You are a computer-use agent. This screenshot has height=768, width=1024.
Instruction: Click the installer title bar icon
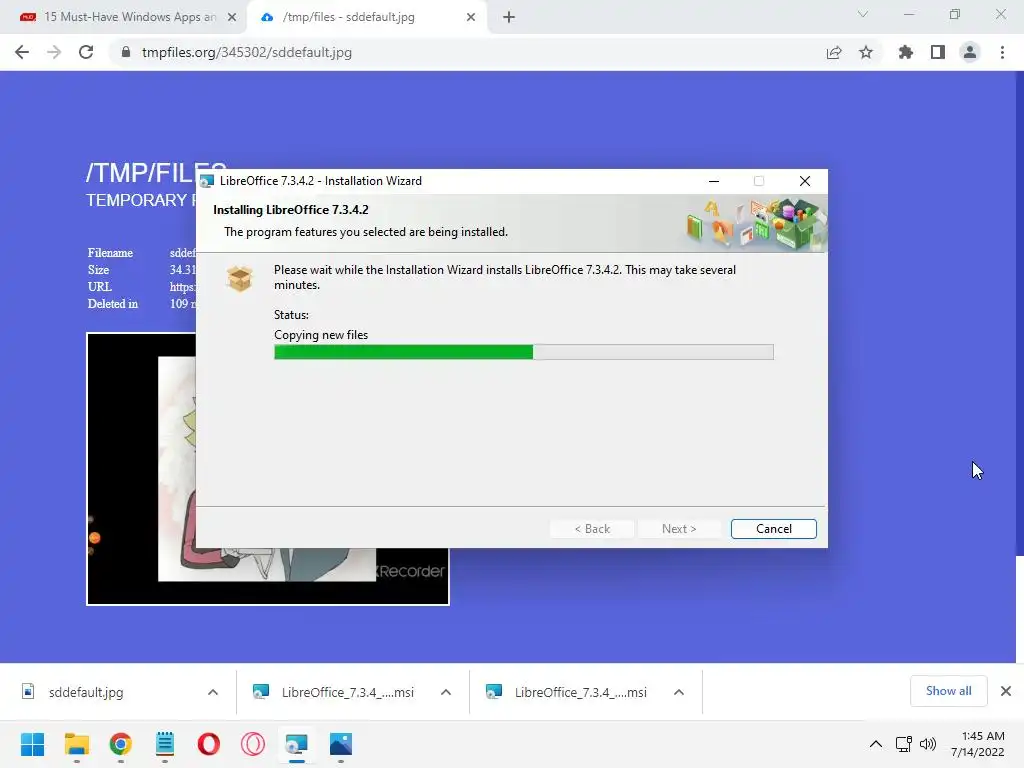point(207,181)
